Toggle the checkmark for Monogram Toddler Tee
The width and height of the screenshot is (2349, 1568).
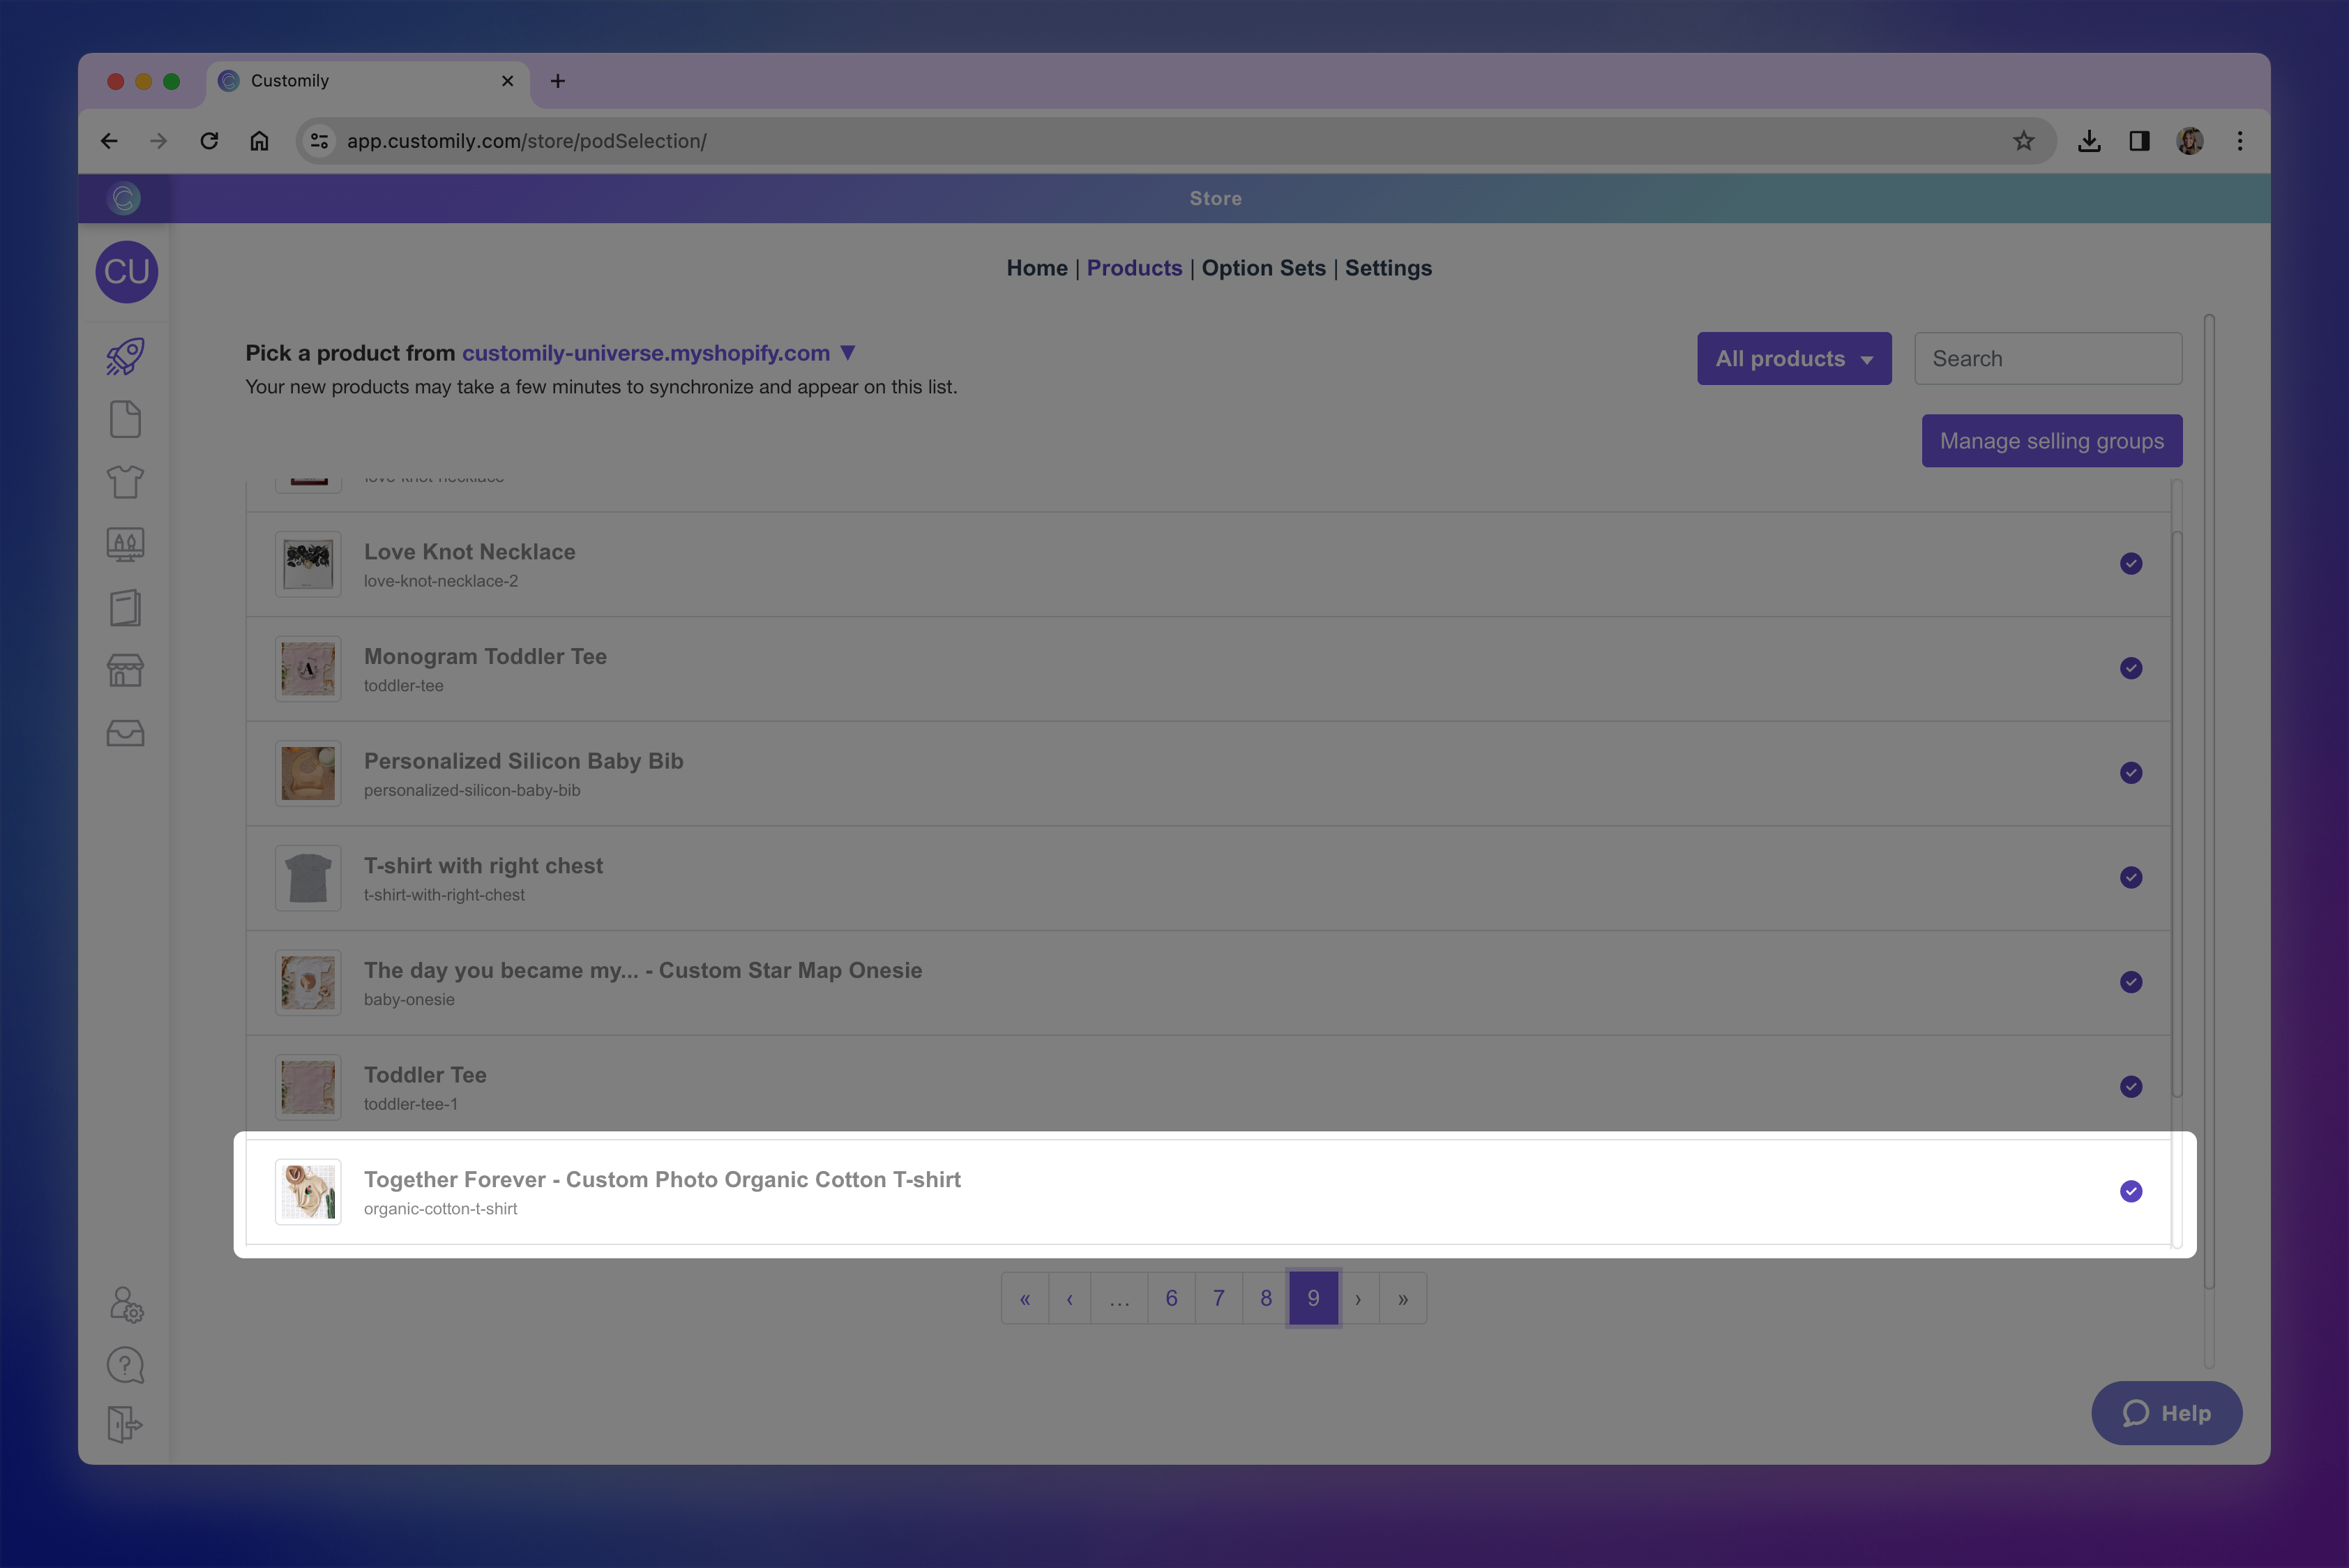[2130, 668]
